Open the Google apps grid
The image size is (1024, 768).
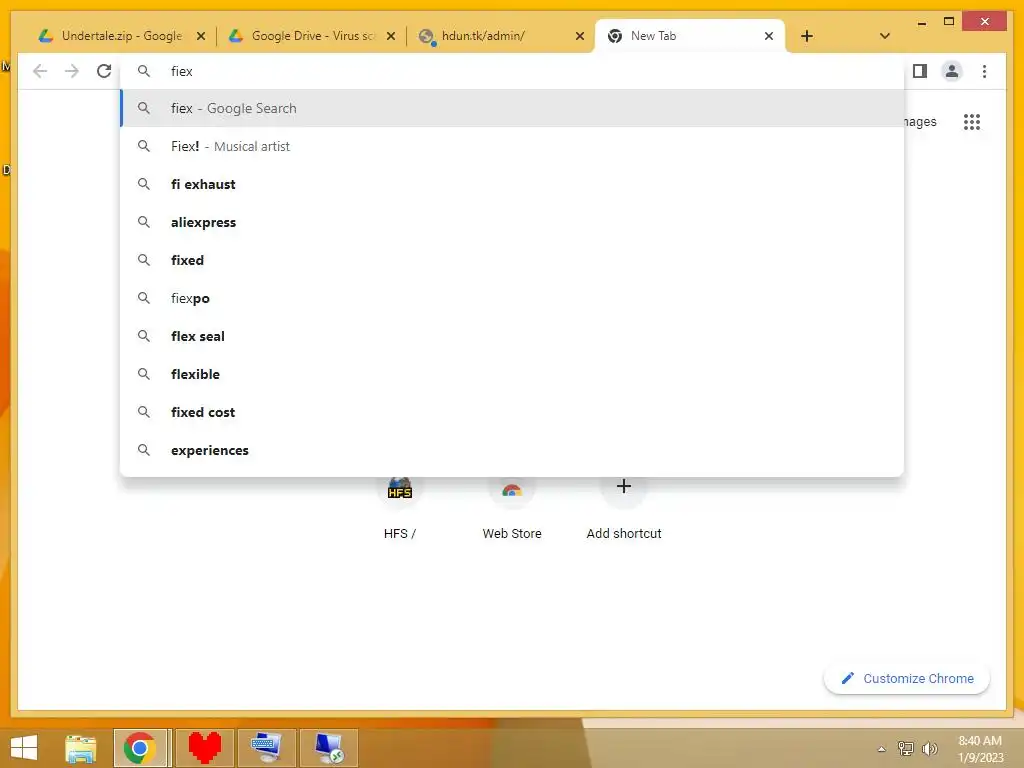tap(972, 121)
